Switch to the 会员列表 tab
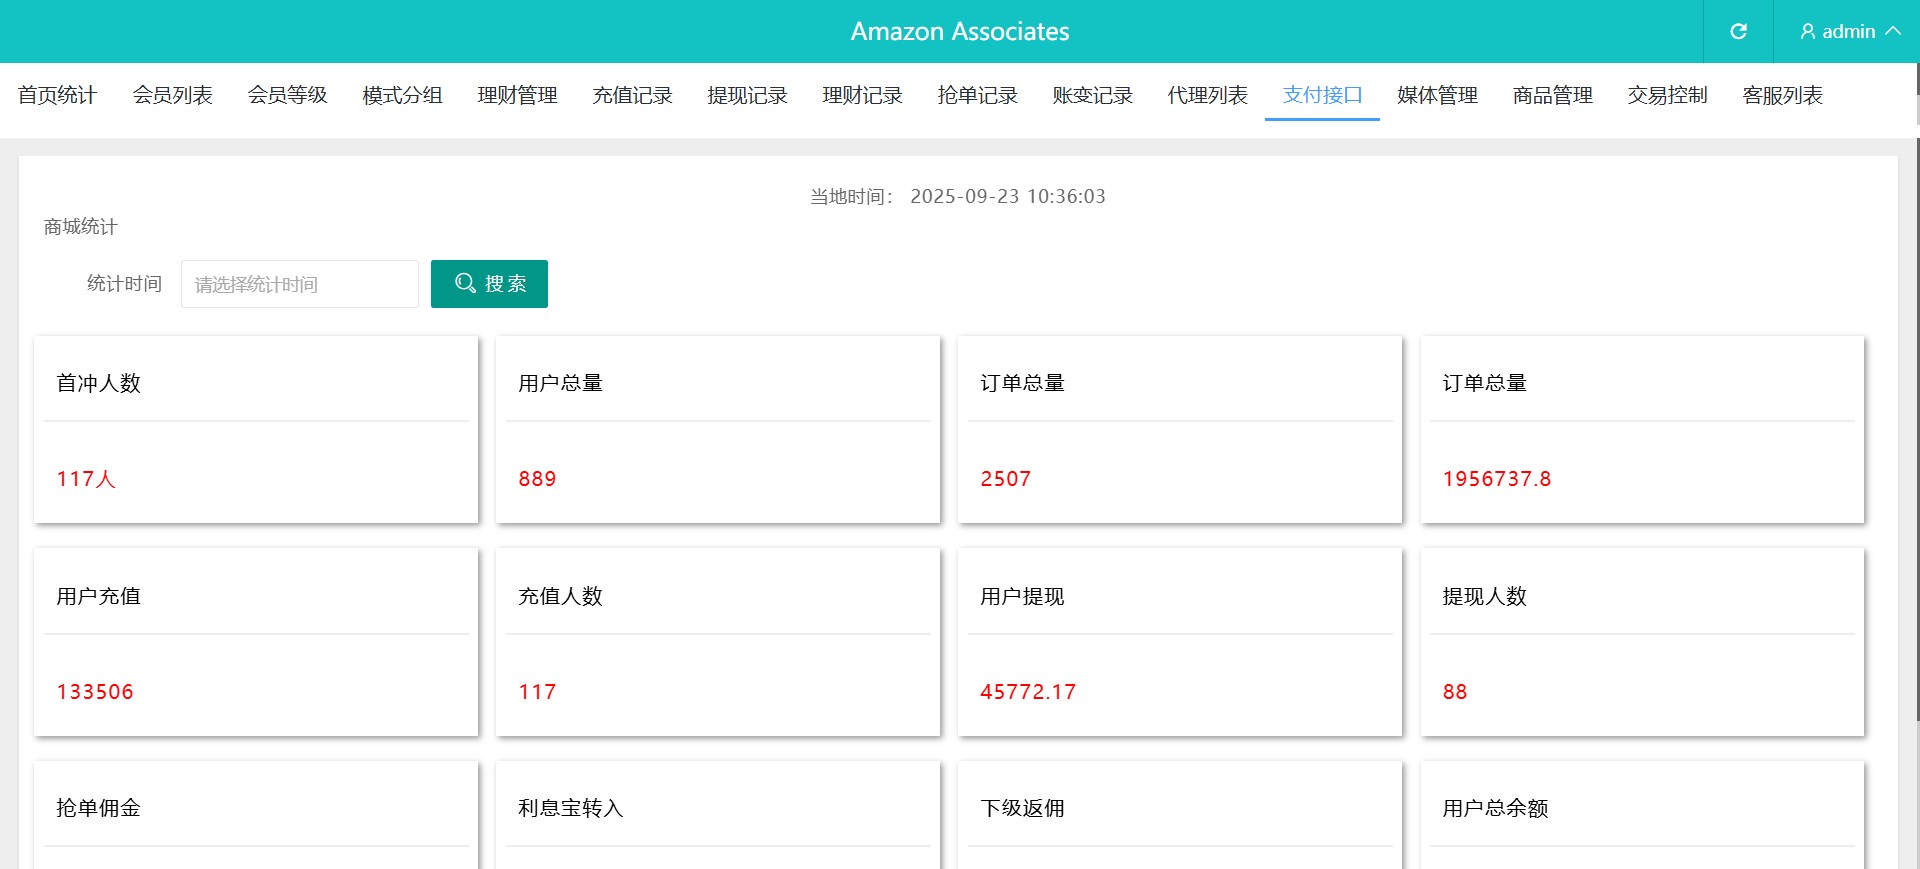 tap(172, 95)
